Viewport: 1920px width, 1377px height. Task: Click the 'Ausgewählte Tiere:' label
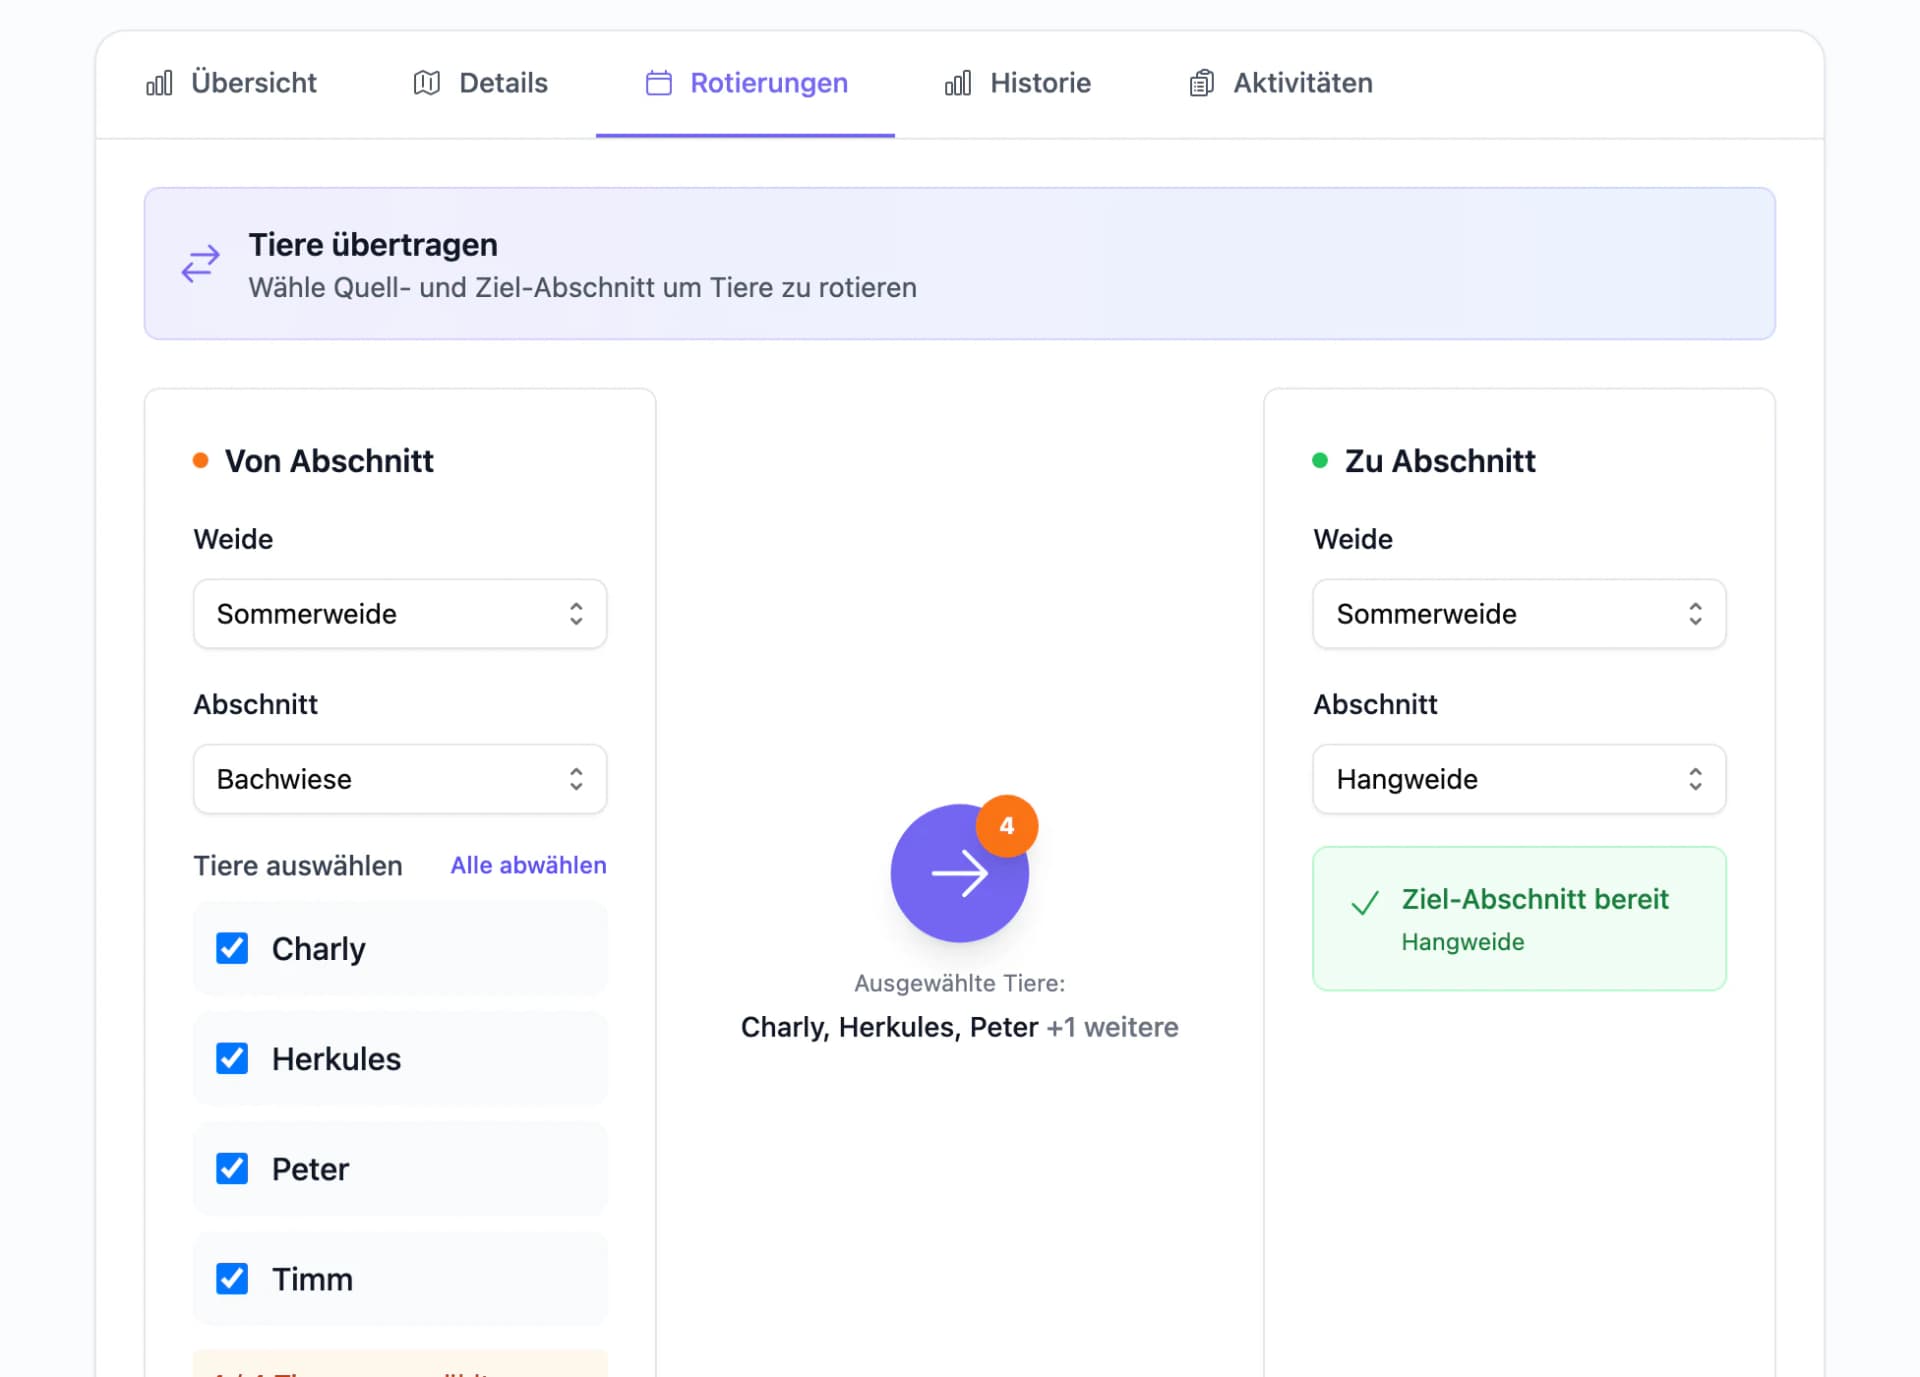(x=960, y=983)
